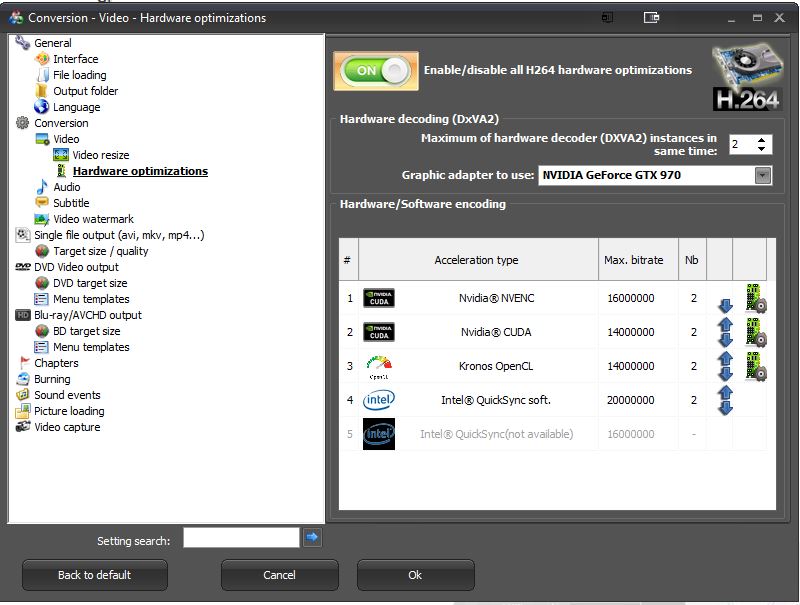Select Blu-ray/AVCHD output
800x605 pixels.
point(88,315)
